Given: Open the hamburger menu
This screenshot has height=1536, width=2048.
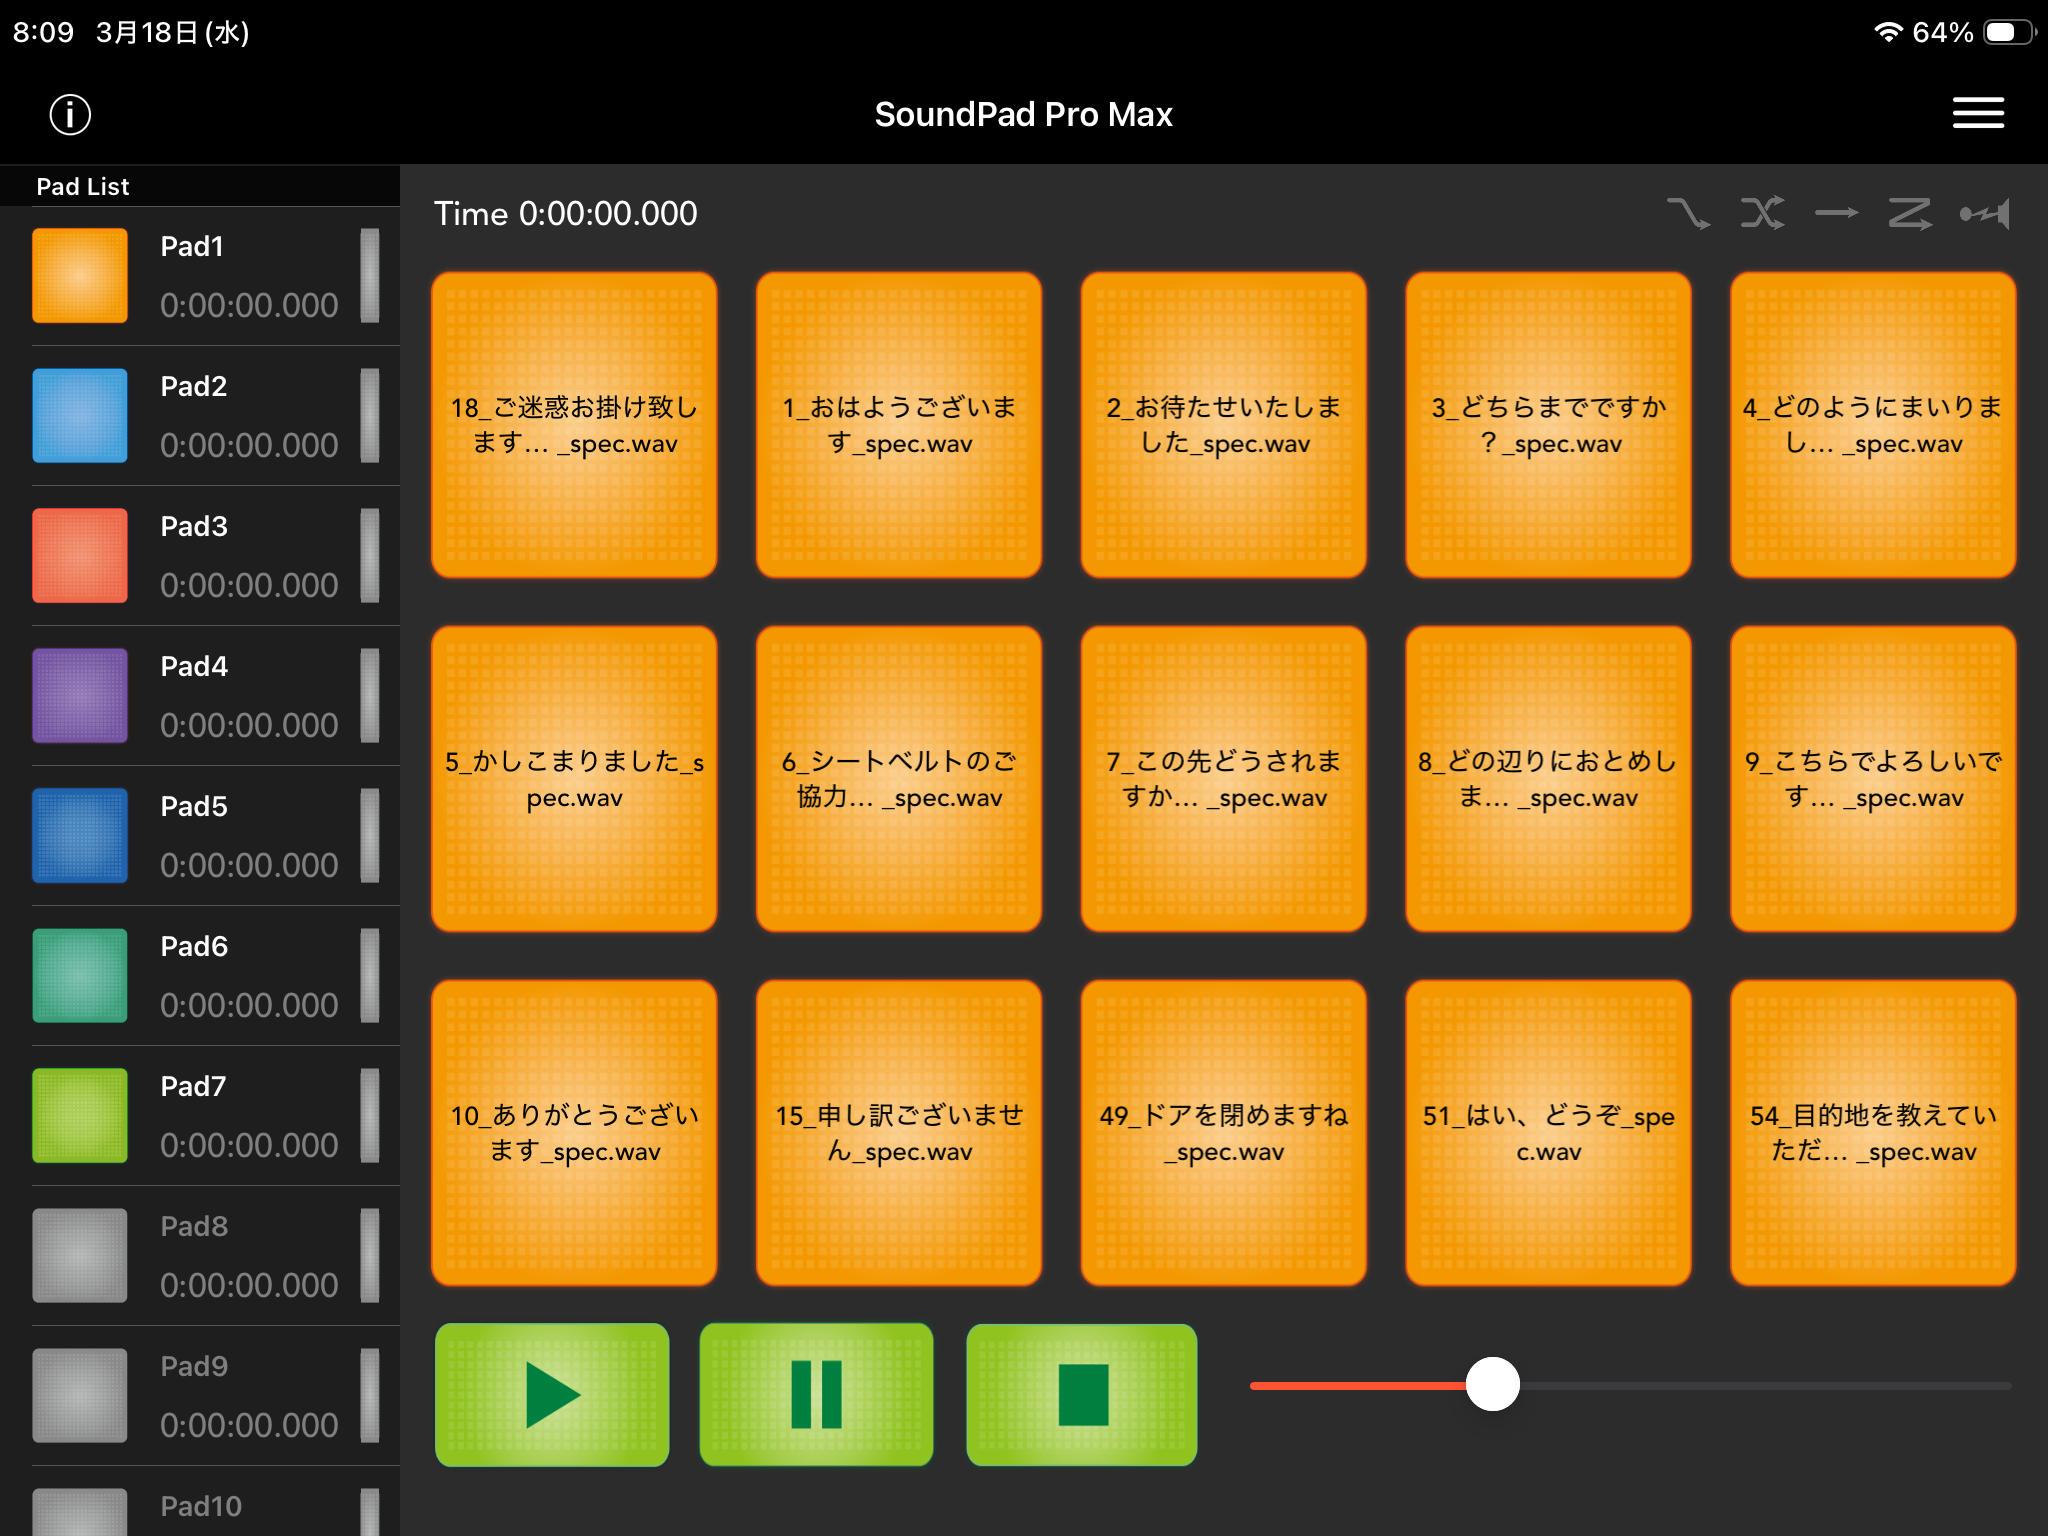Looking at the screenshot, I should 1977,113.
